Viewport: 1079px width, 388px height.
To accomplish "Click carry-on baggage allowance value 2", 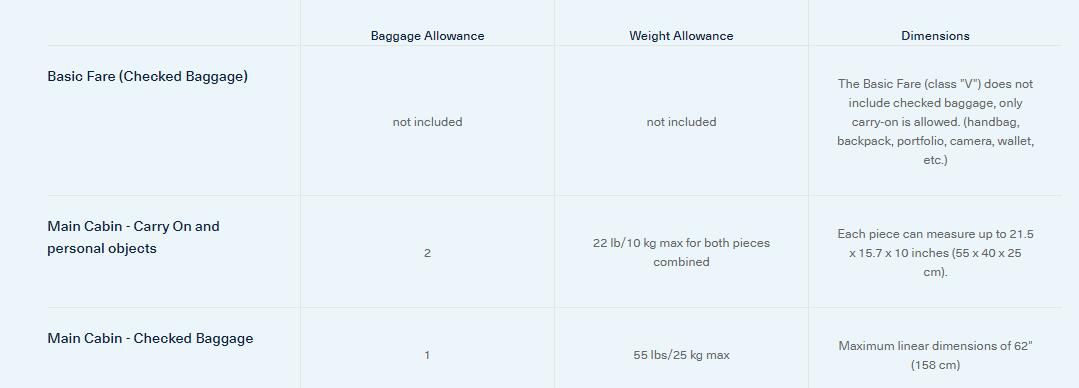I will tap(427, 253).
